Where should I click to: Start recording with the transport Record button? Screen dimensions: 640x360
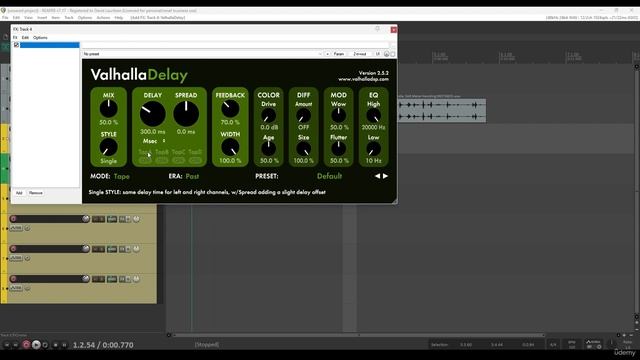point(26,345)
